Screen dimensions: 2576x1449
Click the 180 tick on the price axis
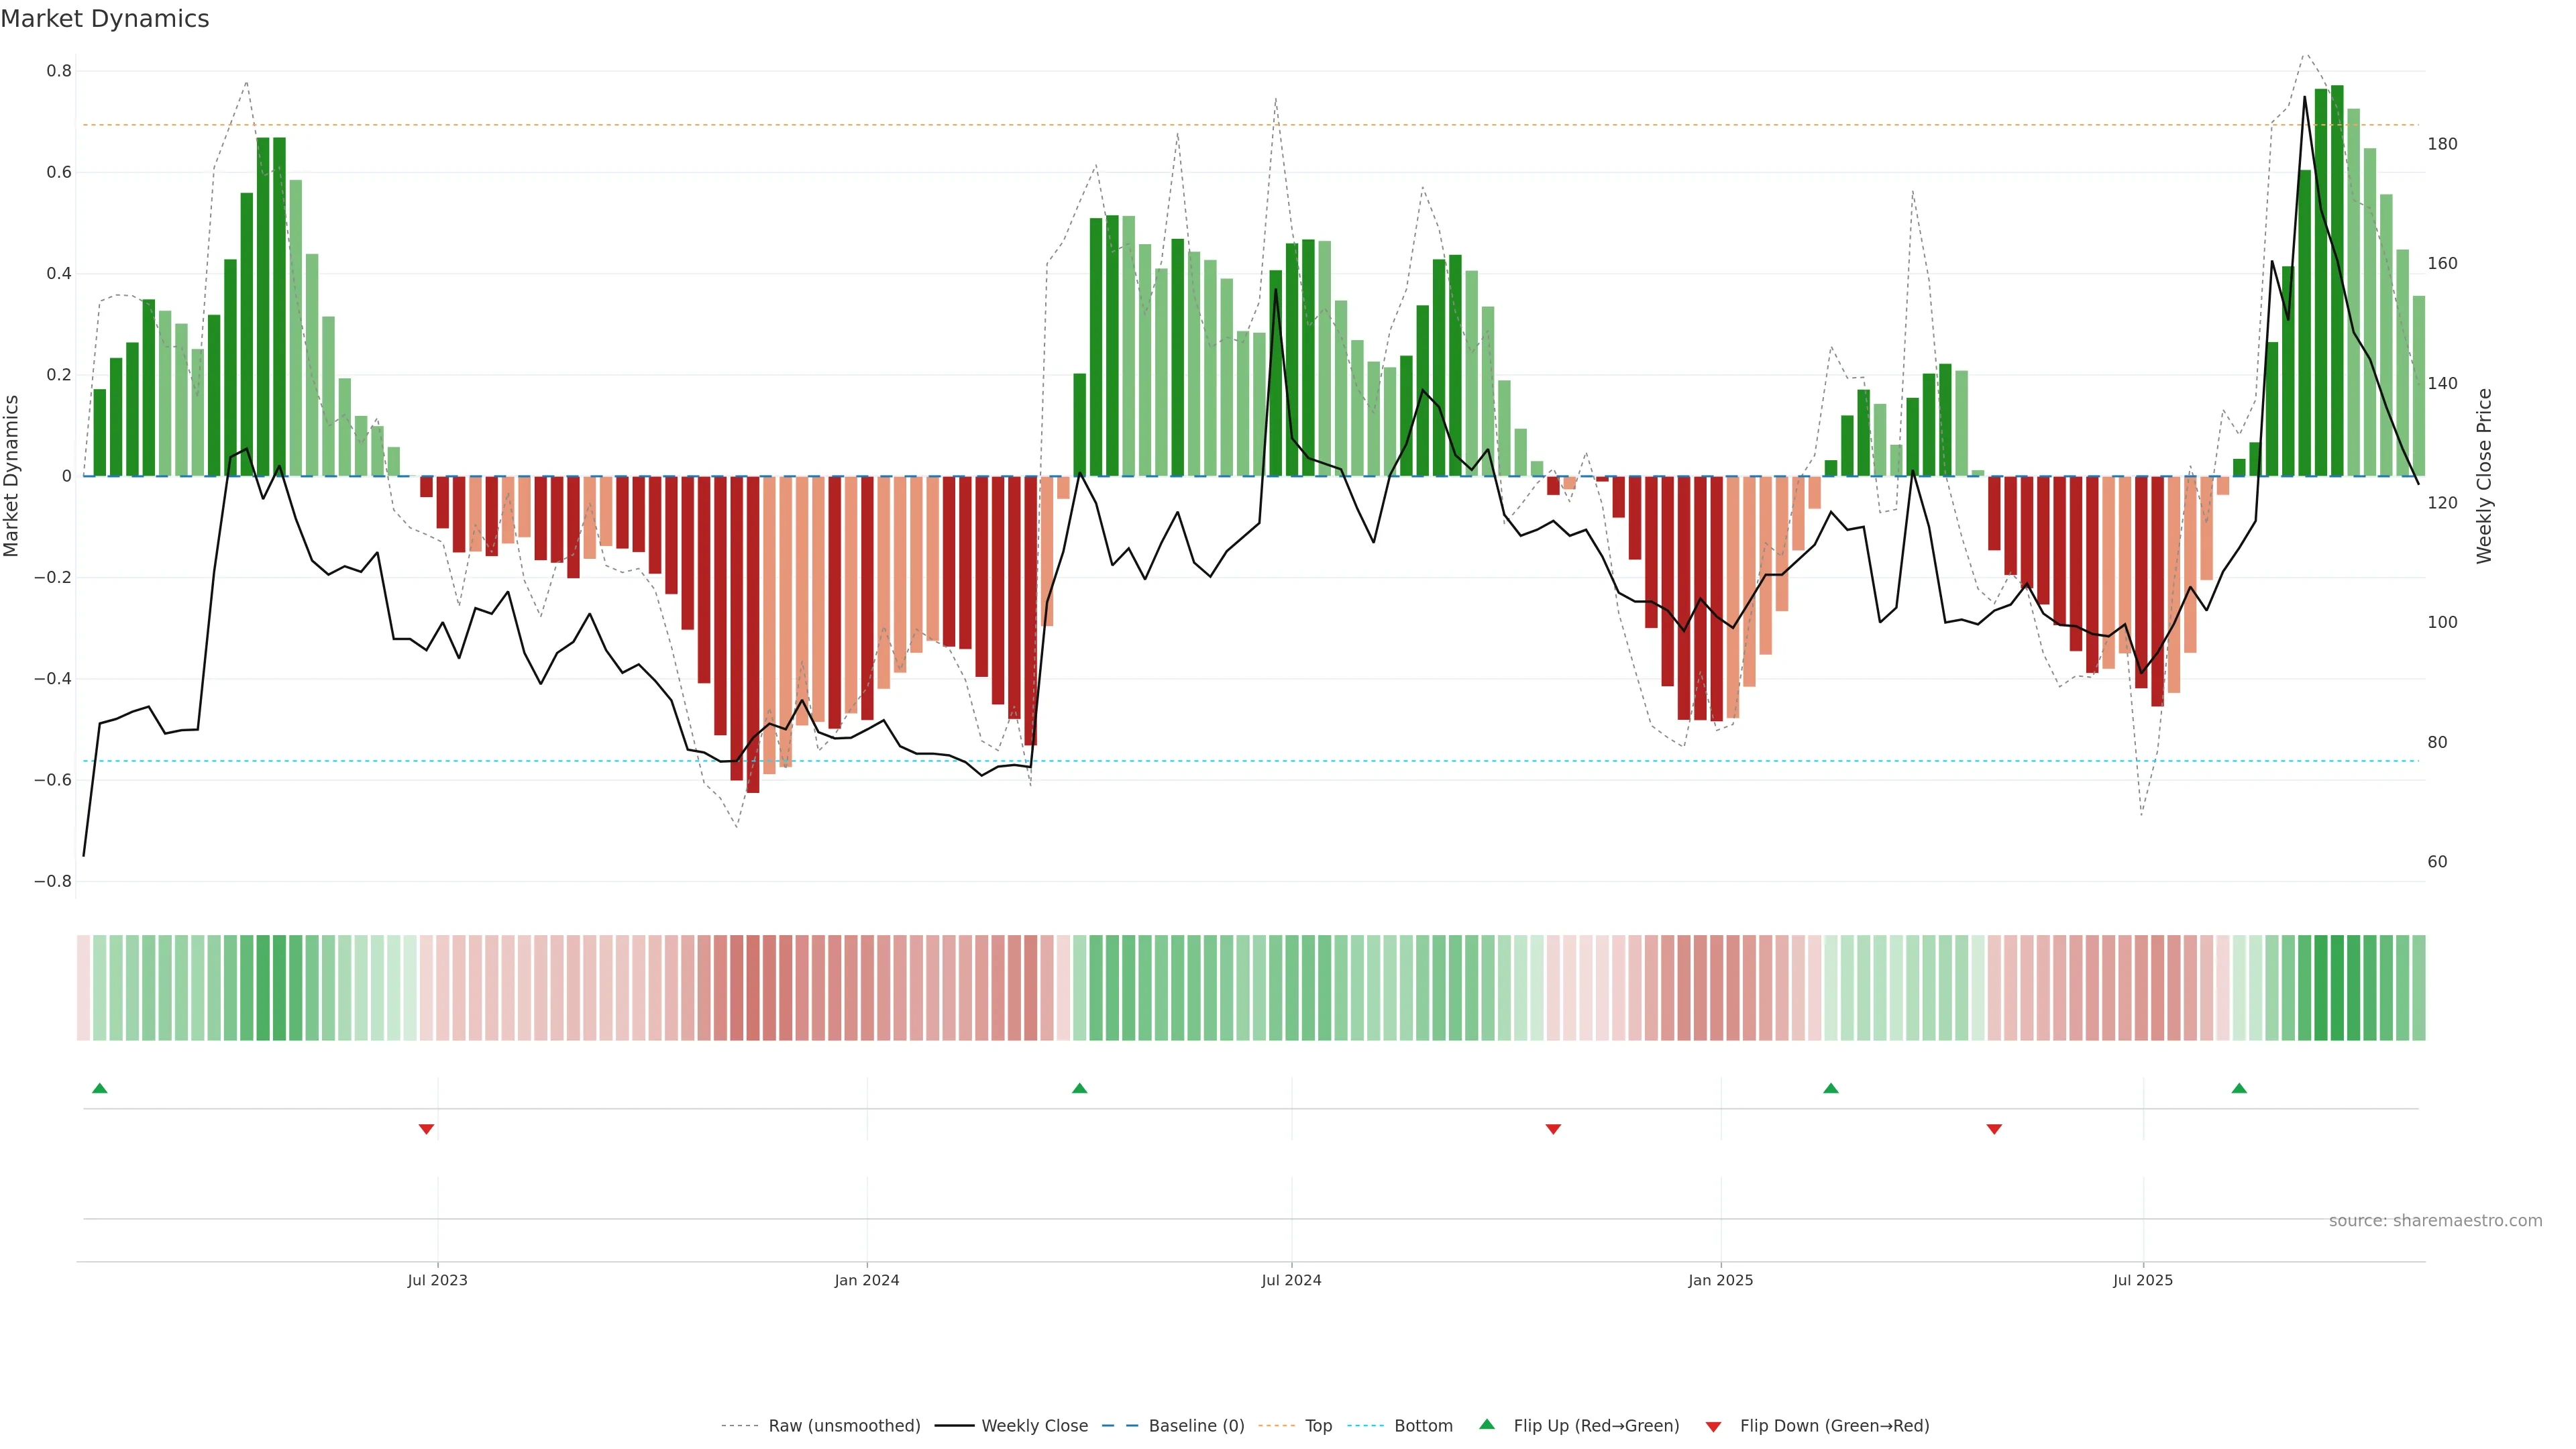pyautogui.click(x=2442, y=144)
